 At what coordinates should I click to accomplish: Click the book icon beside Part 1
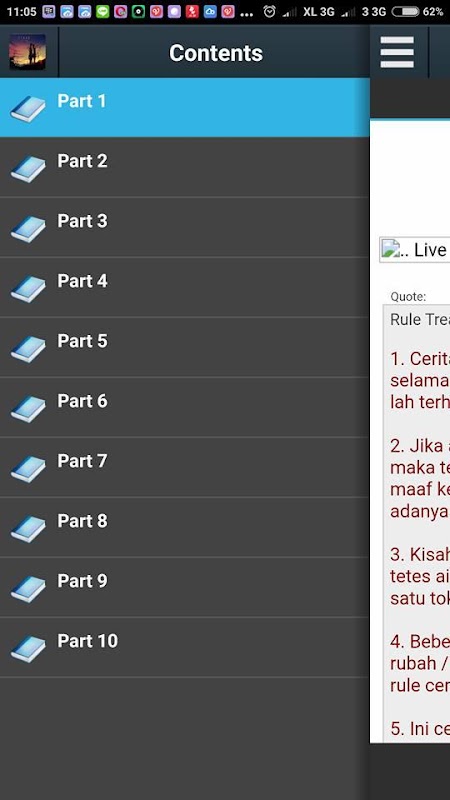point(28,108)
